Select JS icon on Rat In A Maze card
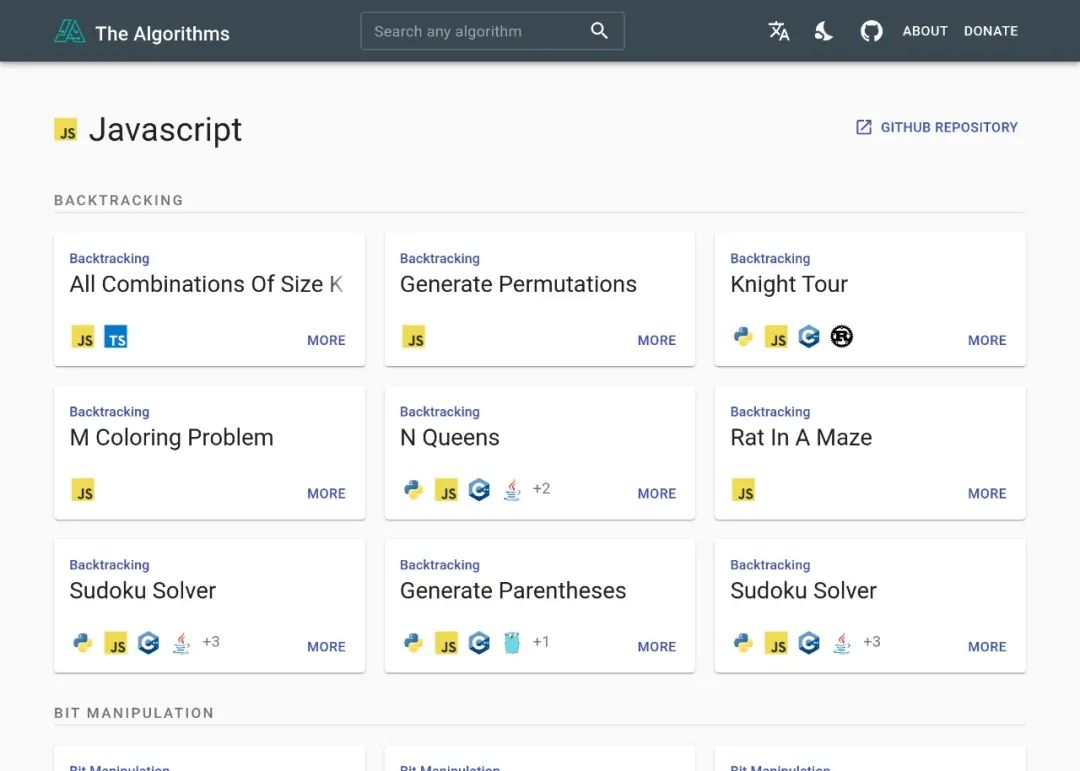Image resolution: width=1080 pixels, height=771 pixels. click(743, 490)
